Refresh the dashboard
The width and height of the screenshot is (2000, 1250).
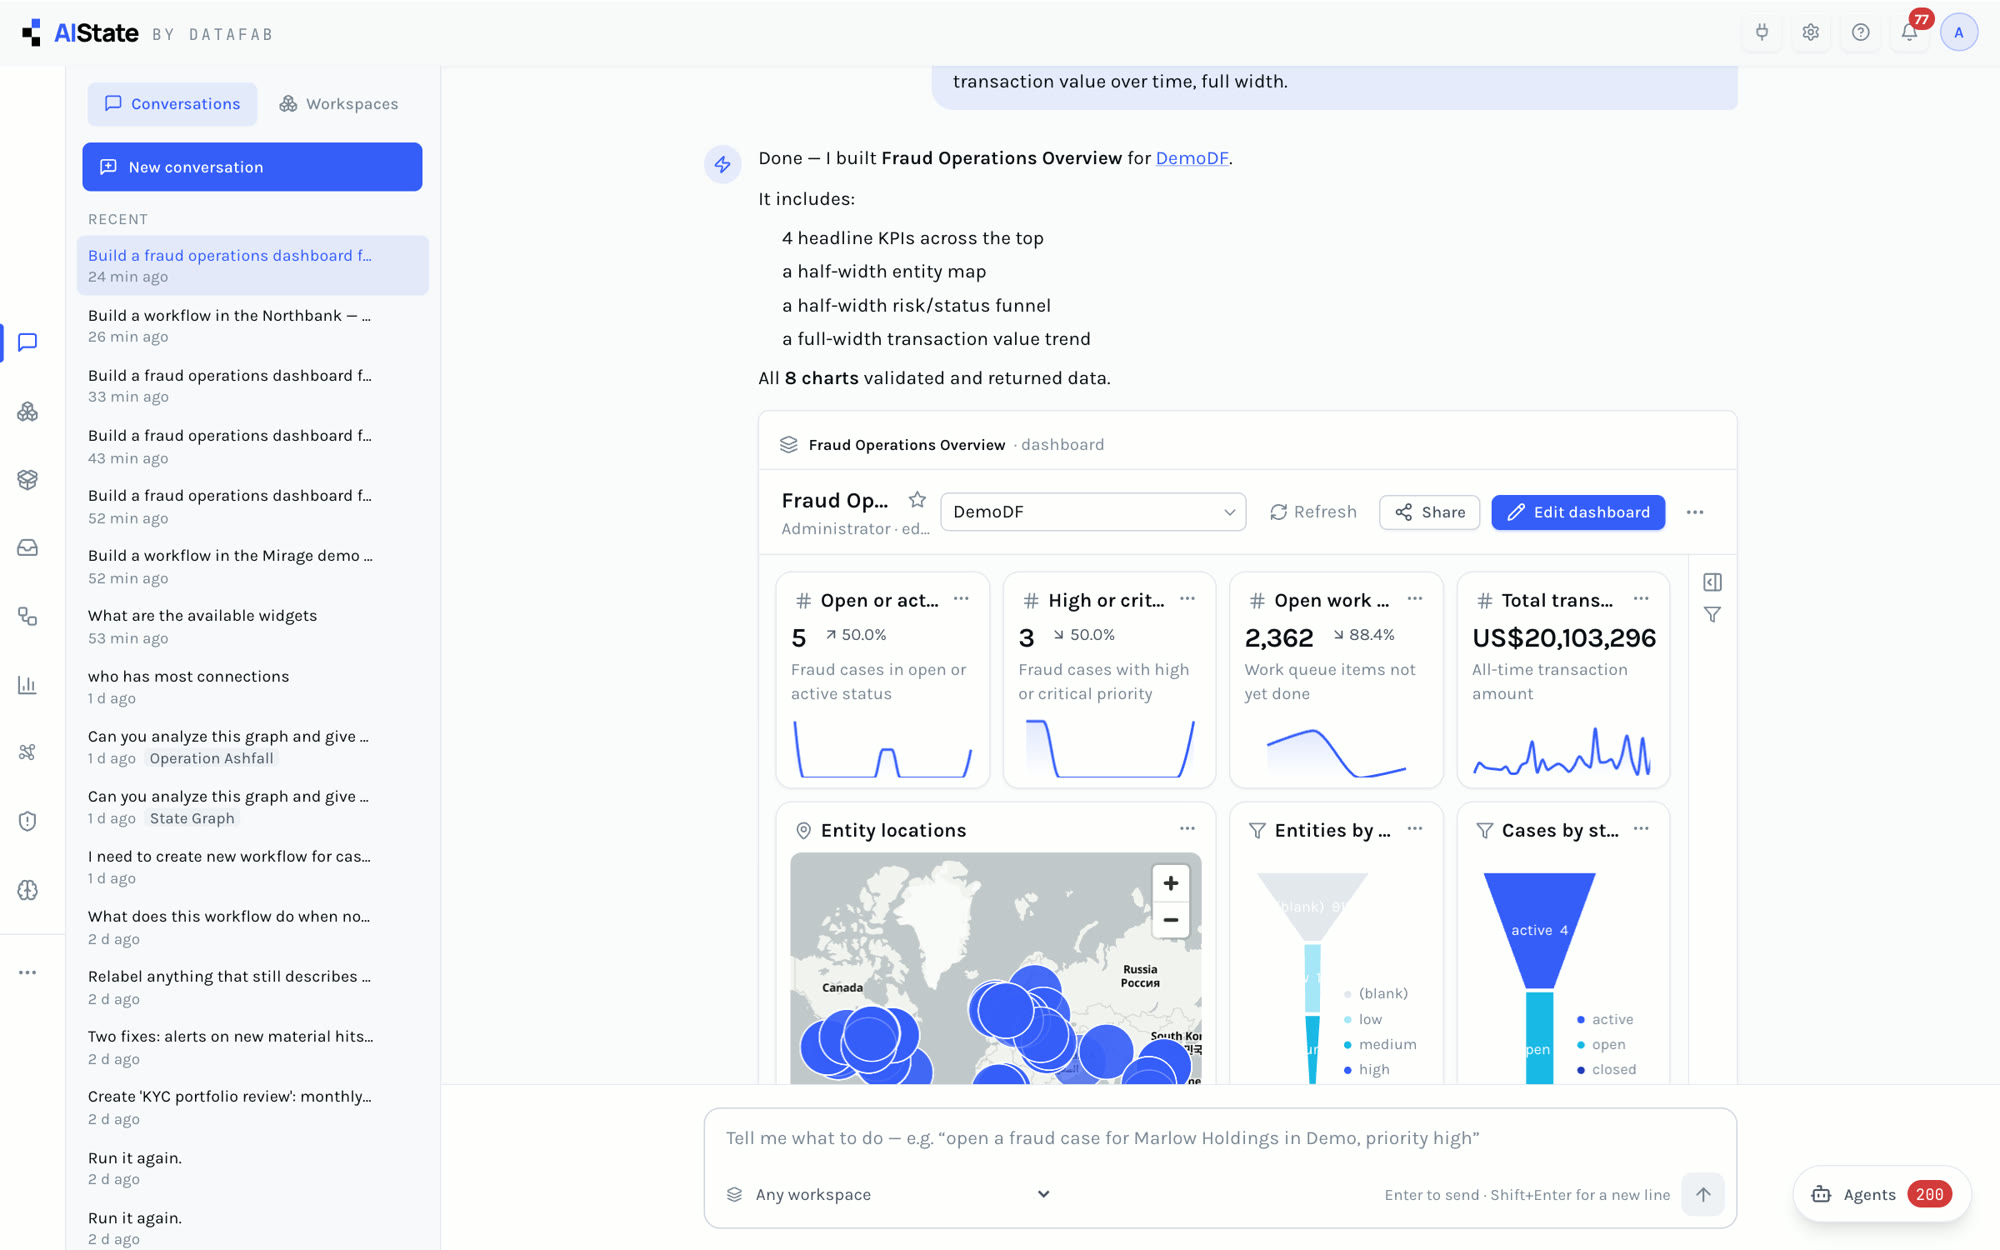click(x=1313, y=512)
